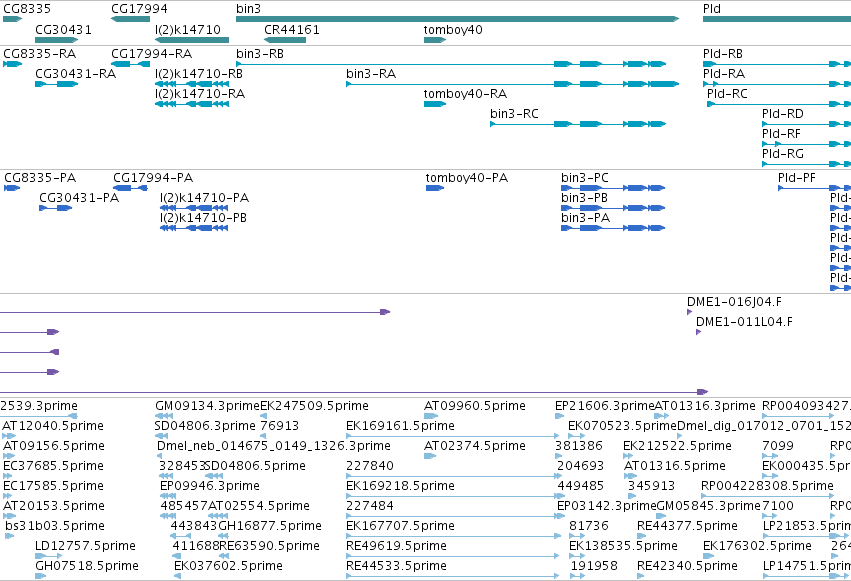Click the Pld-RB transcript label

click(723, 54)
